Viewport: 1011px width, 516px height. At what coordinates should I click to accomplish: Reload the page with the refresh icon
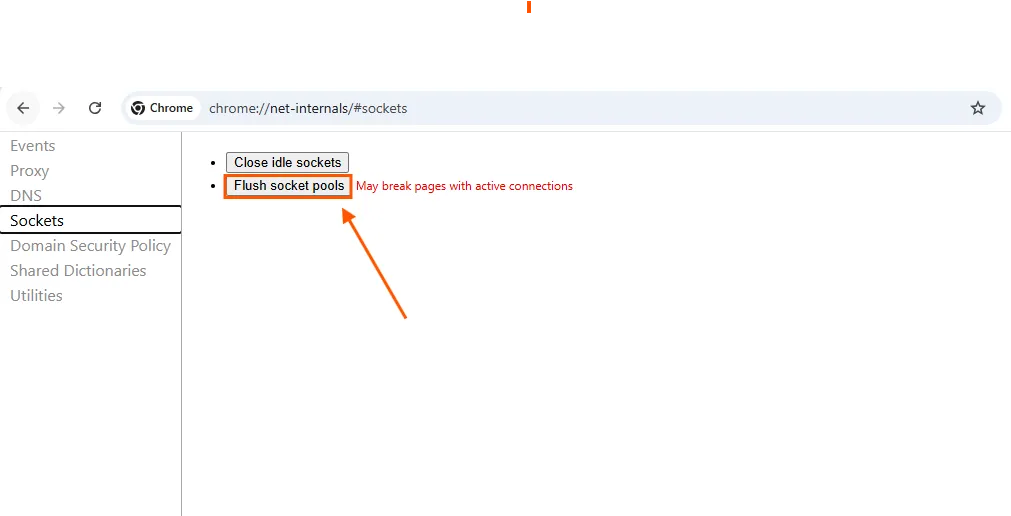point(95,108)
